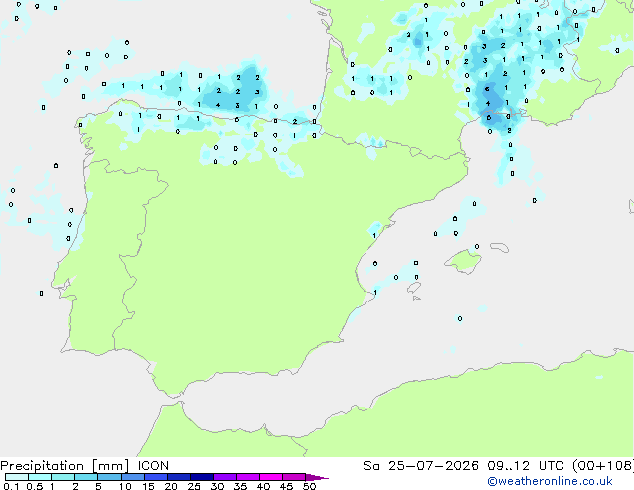This screenshot has height=490, width=634.
Task: Click the legend label '5'
Action: click(98, 486)
